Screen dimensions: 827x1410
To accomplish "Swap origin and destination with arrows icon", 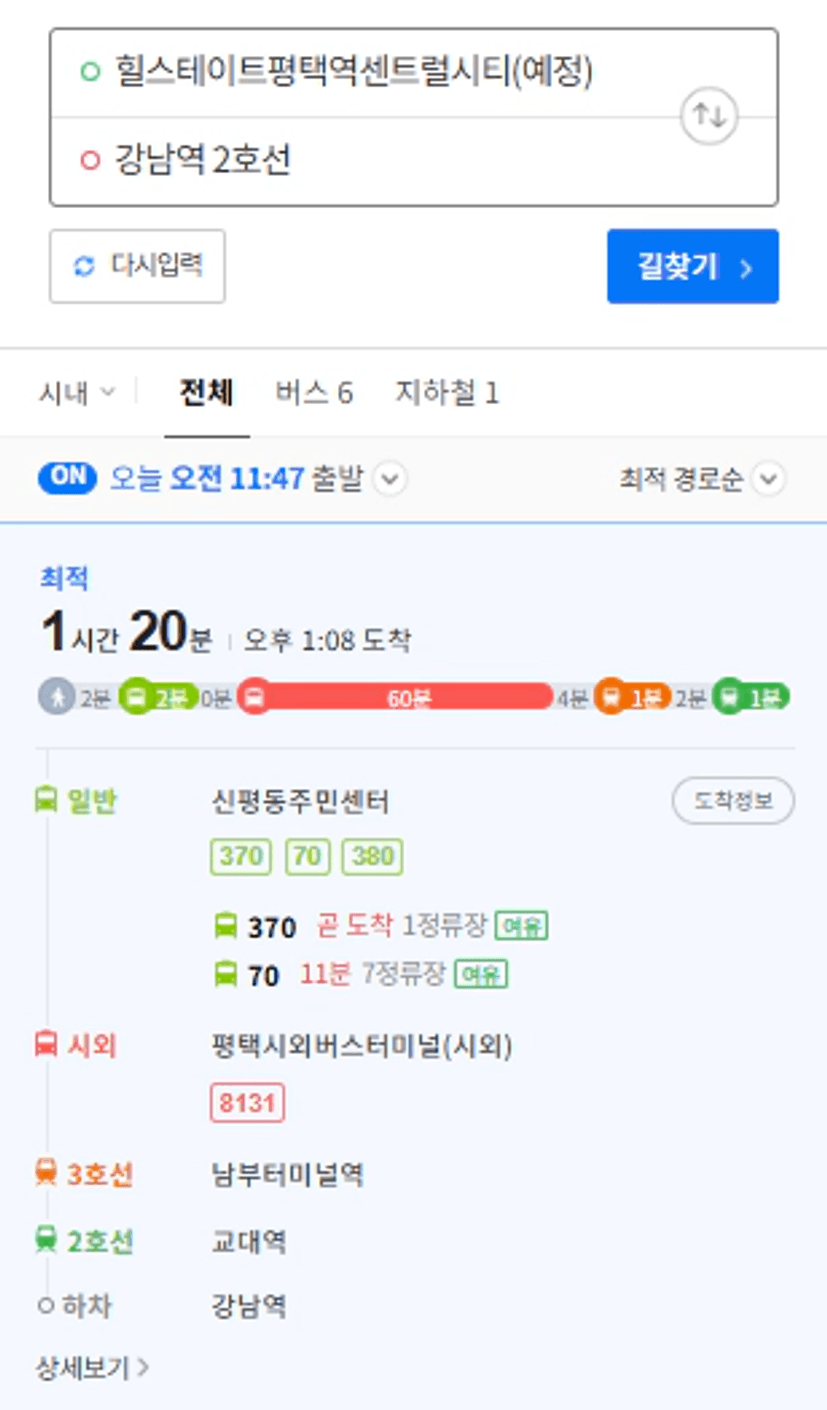I will click(x=709, y=117).
